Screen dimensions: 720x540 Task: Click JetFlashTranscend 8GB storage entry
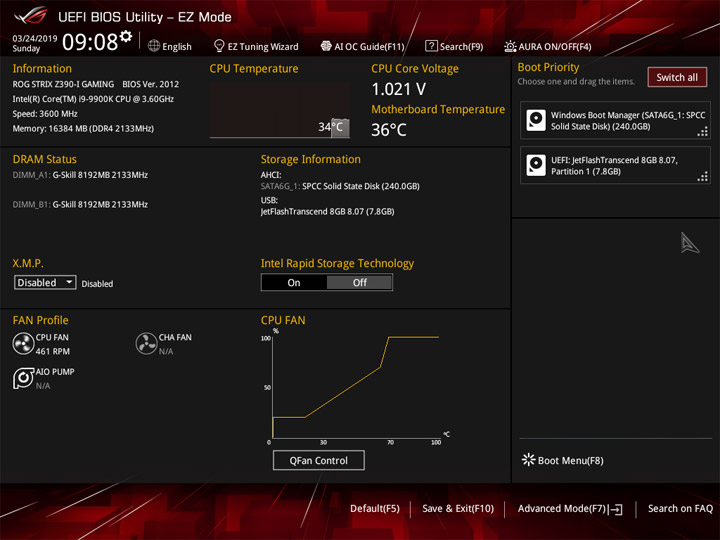pyautogui.click(x=327, y=211)
